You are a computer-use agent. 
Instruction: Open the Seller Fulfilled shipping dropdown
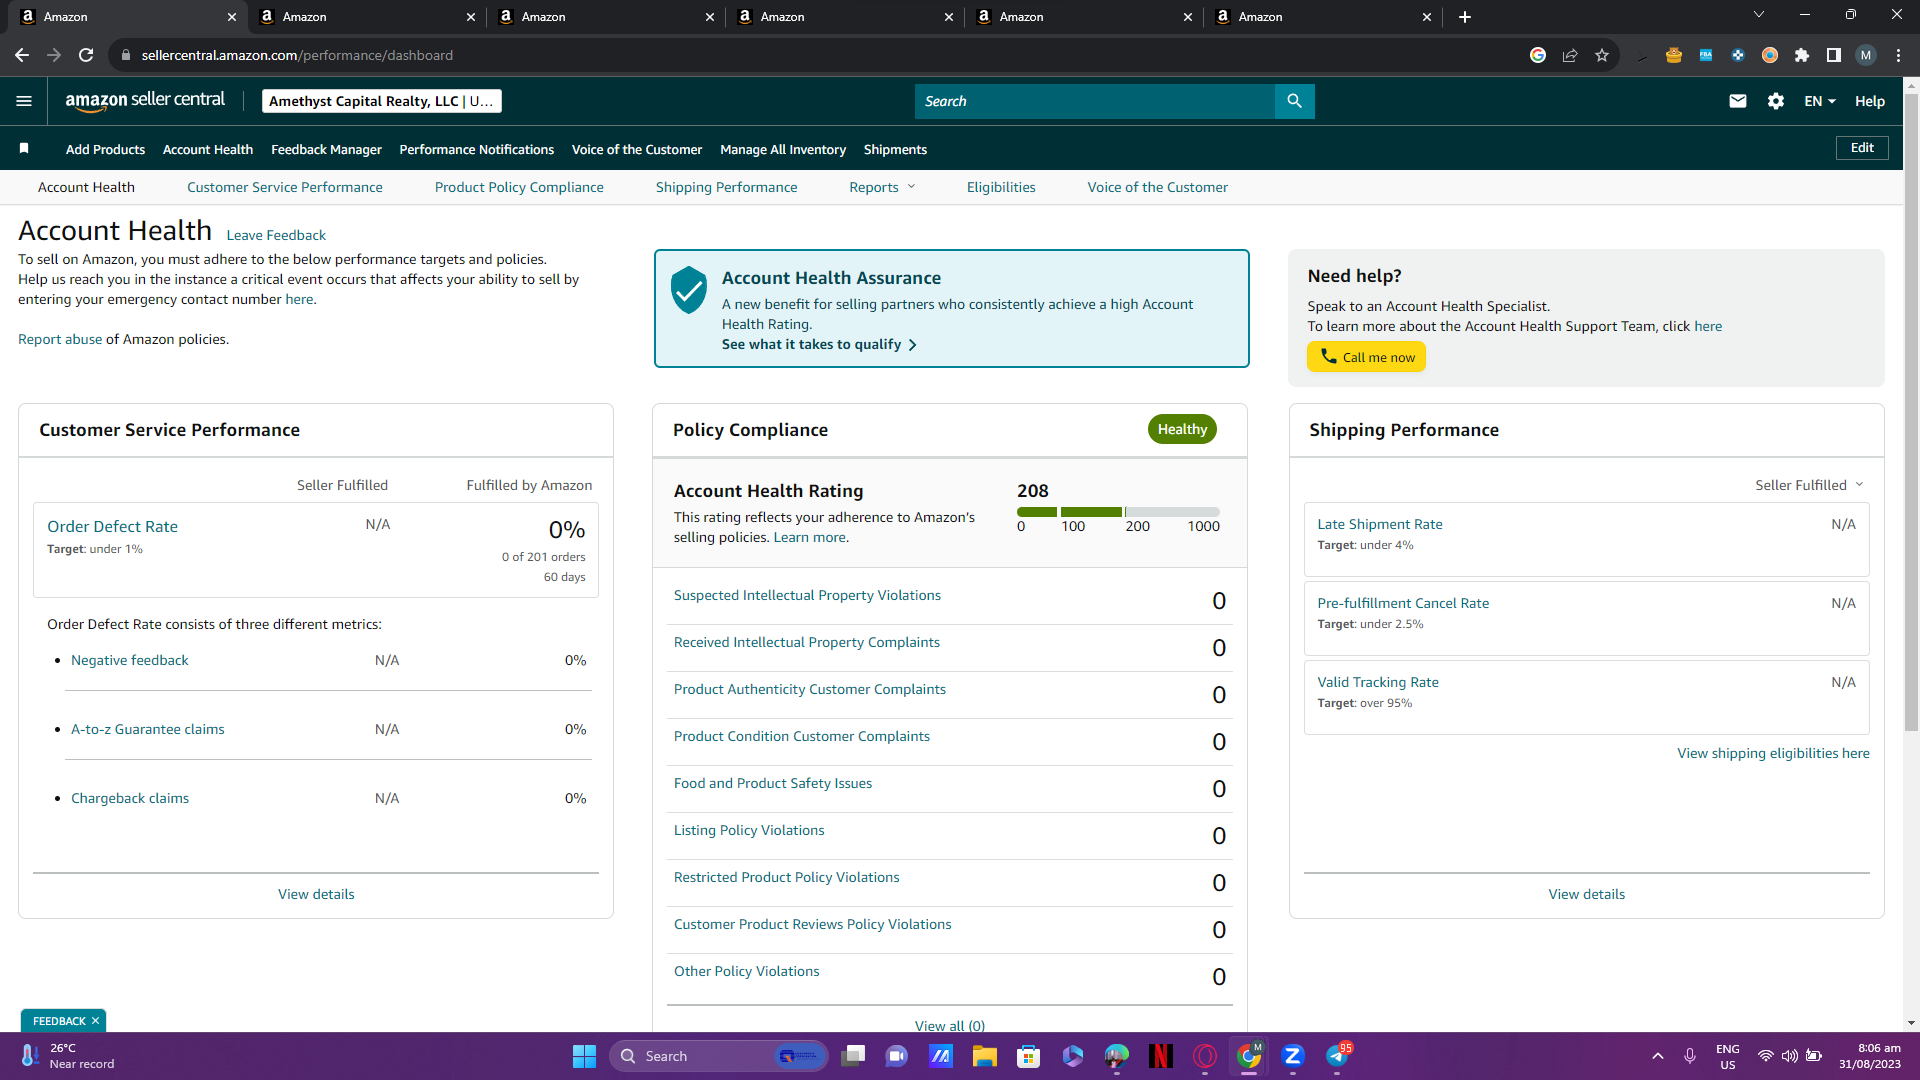point(1809,485)
